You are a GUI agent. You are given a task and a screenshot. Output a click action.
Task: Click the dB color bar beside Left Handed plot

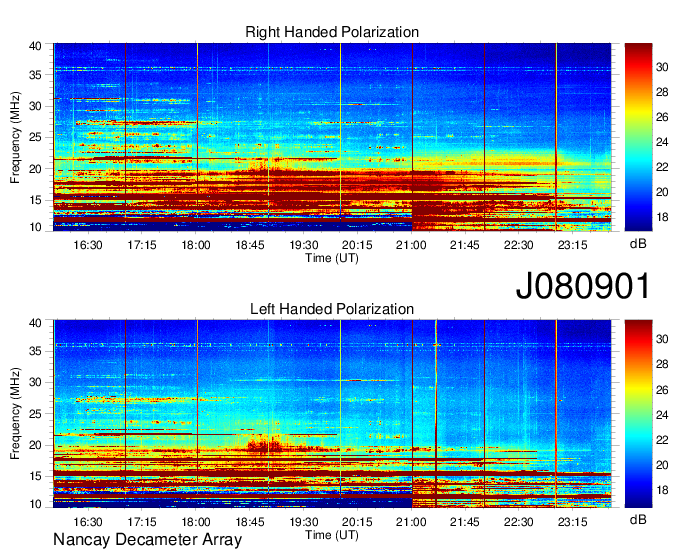point(638,414)
